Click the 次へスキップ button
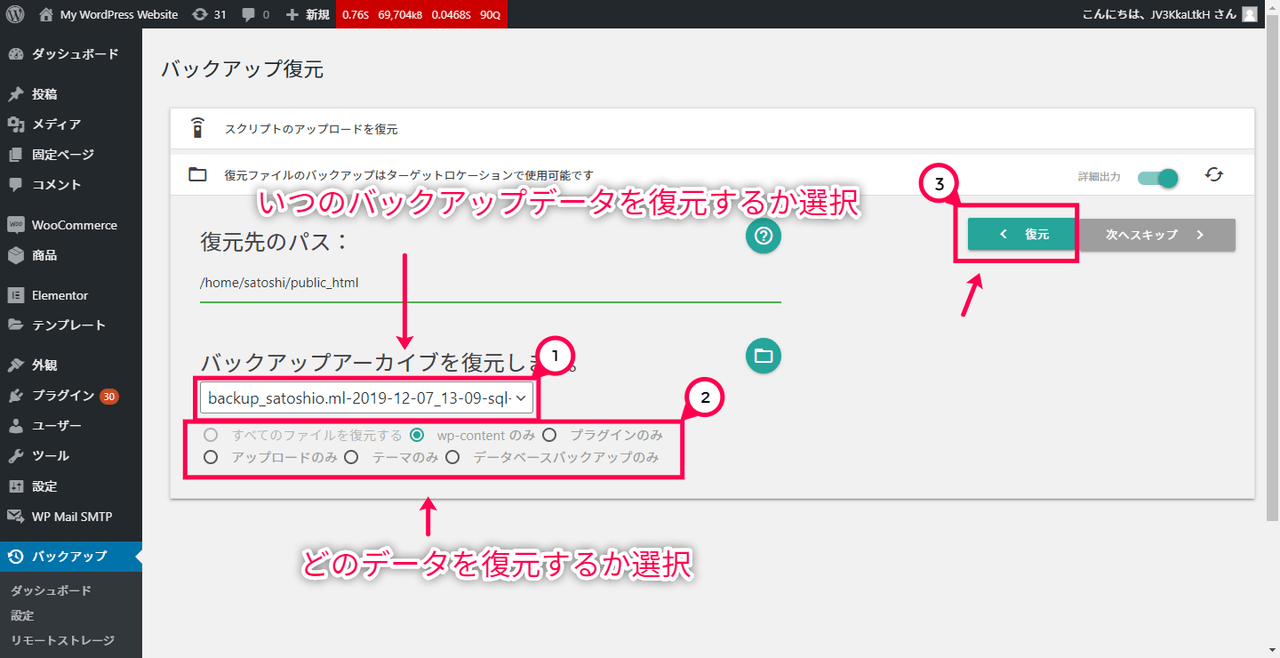The image size is (1280, 658). click(1156, 235)
